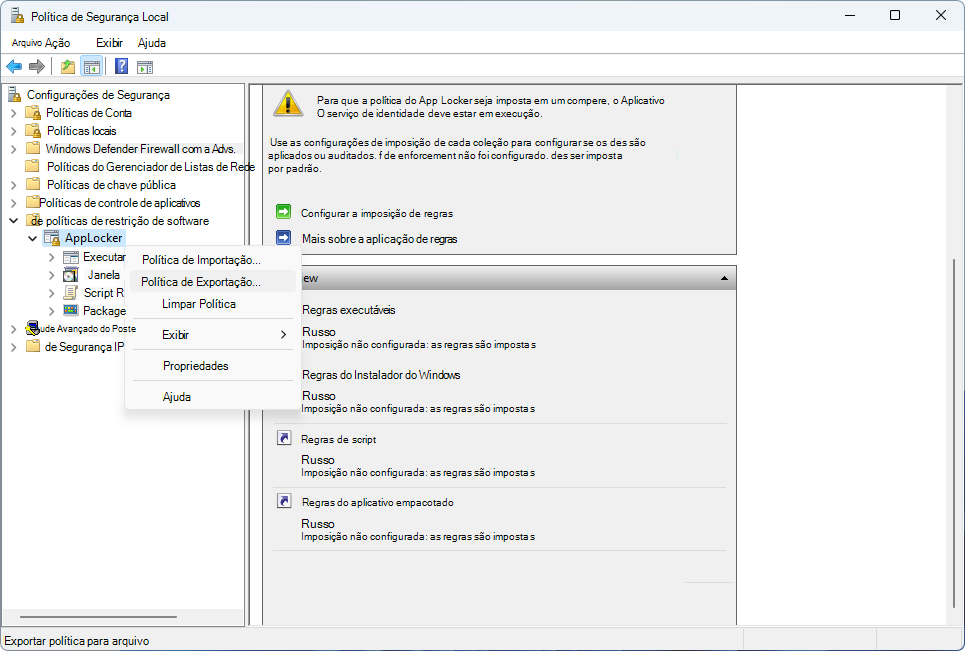Collapse the overview section header arrow
Image resolution: width=965 pixels, height=651 pixels.
tap(724, 278)
